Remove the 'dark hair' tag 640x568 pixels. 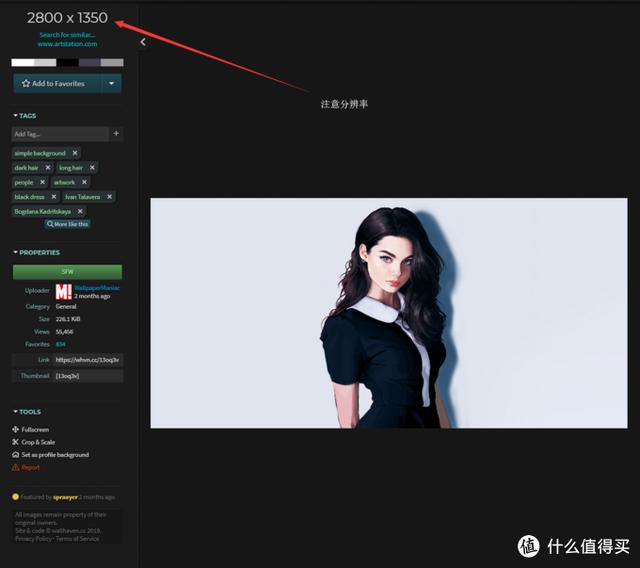click(x=48, y=167)
